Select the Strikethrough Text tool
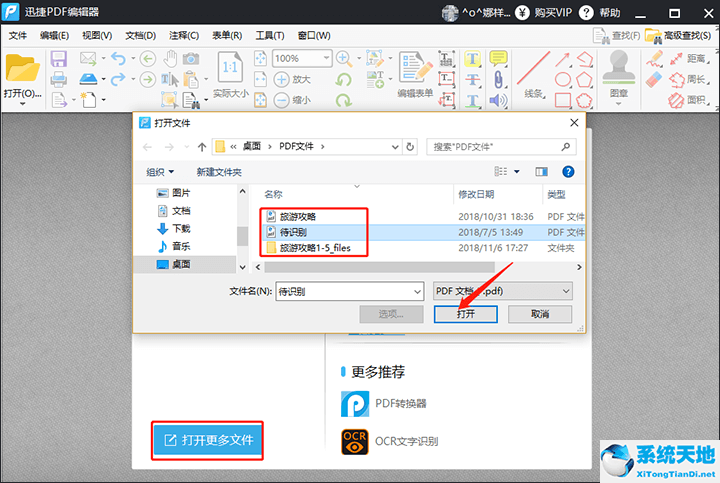 point(472,79)
